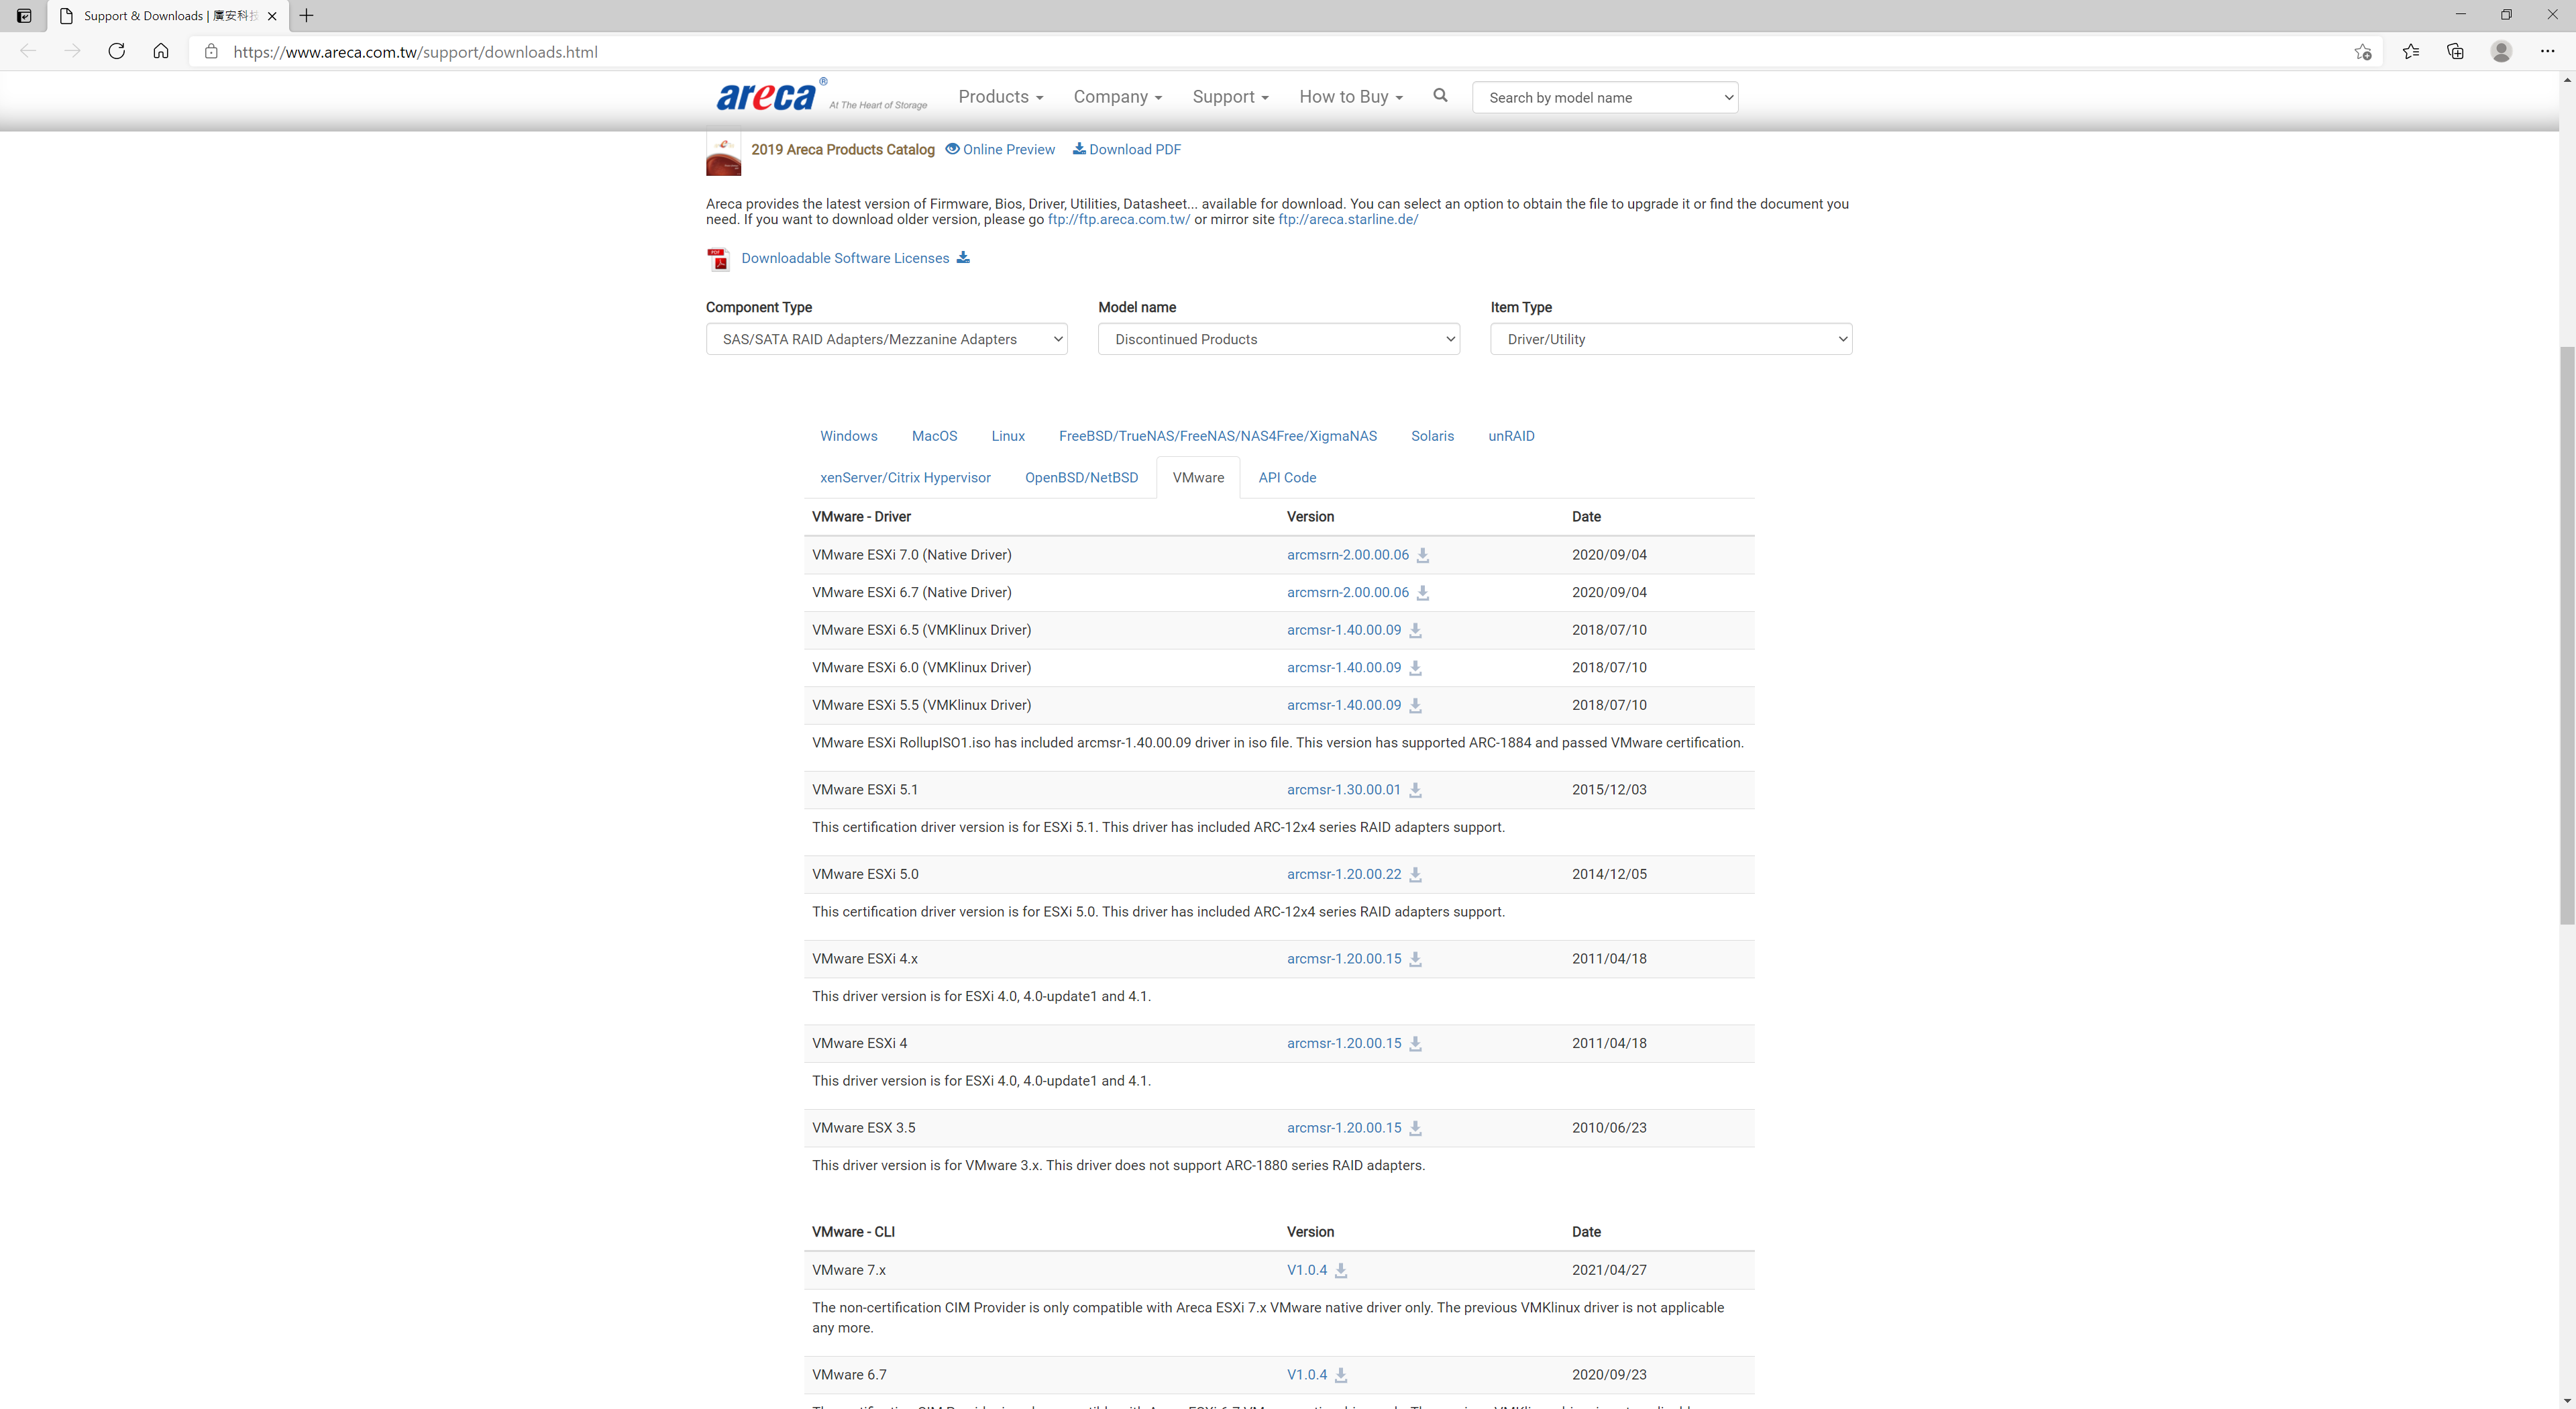Screen dimensions: 2576x1409
Task: Download CLI icon for VMware 6.7
Action: (x=1341, y=1376)
